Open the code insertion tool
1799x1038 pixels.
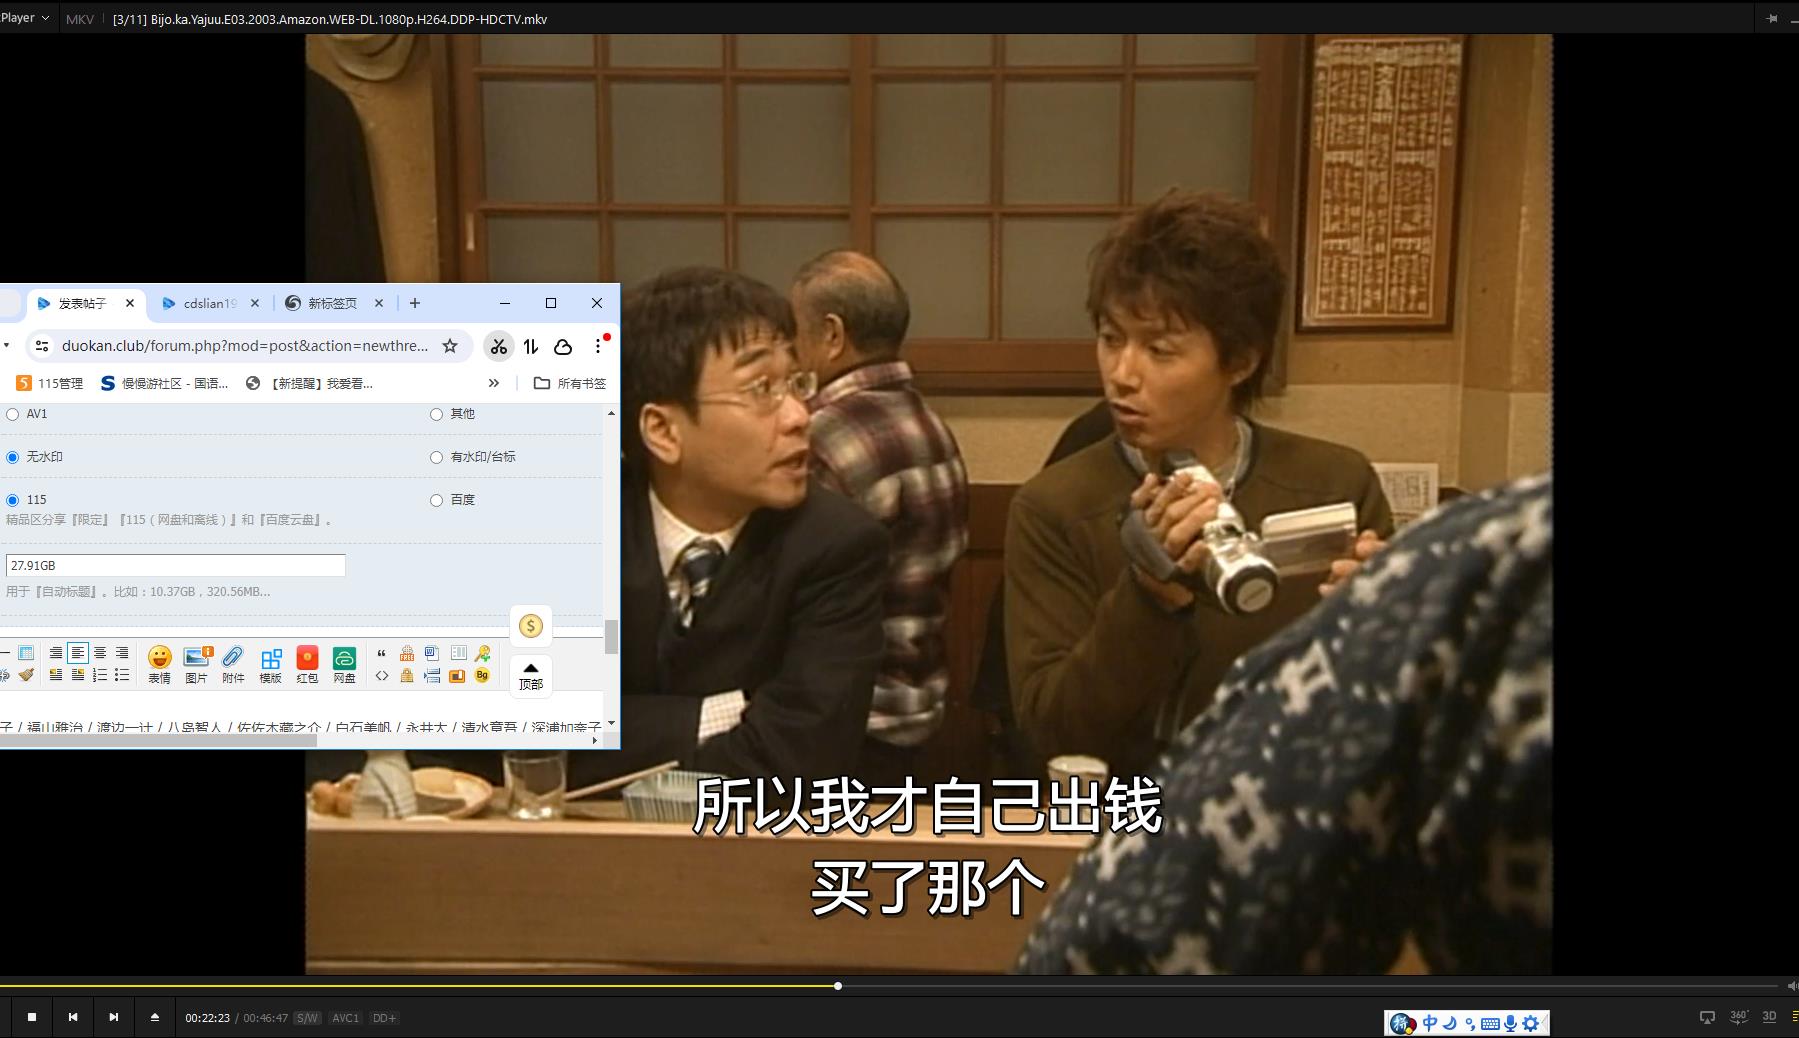[382, 676]
